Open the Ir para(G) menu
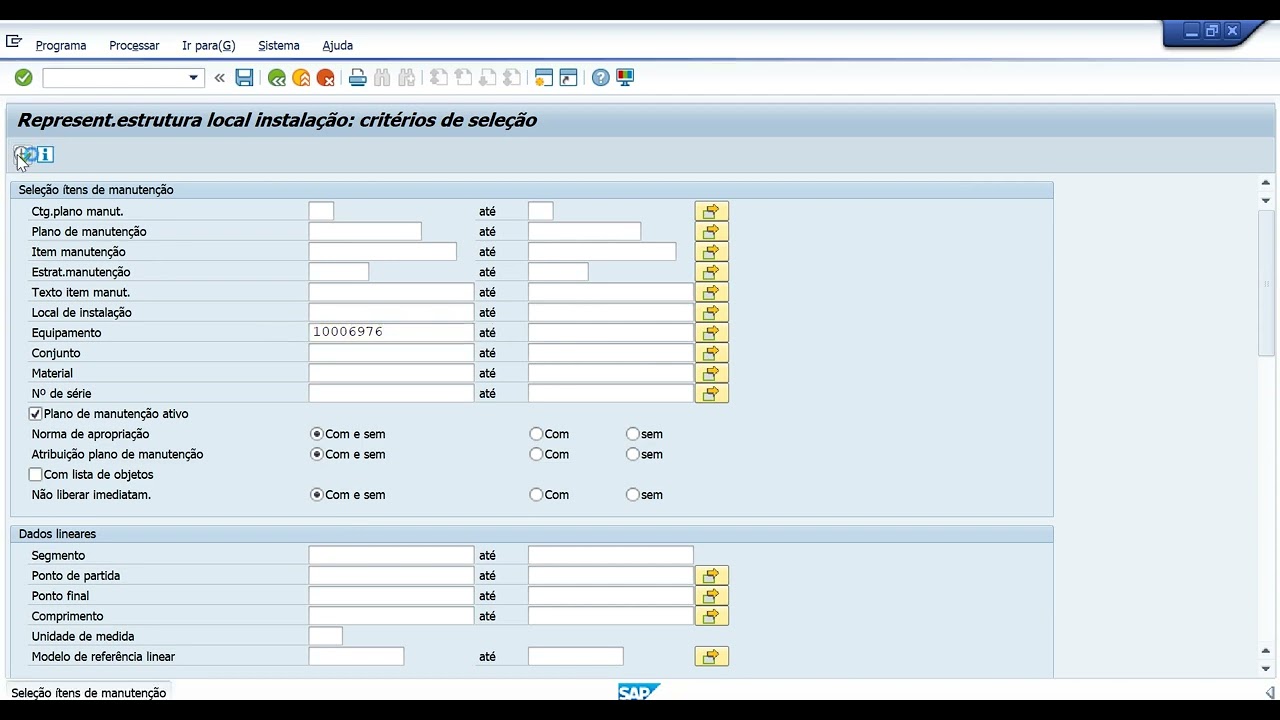 (x=209, y=45)
